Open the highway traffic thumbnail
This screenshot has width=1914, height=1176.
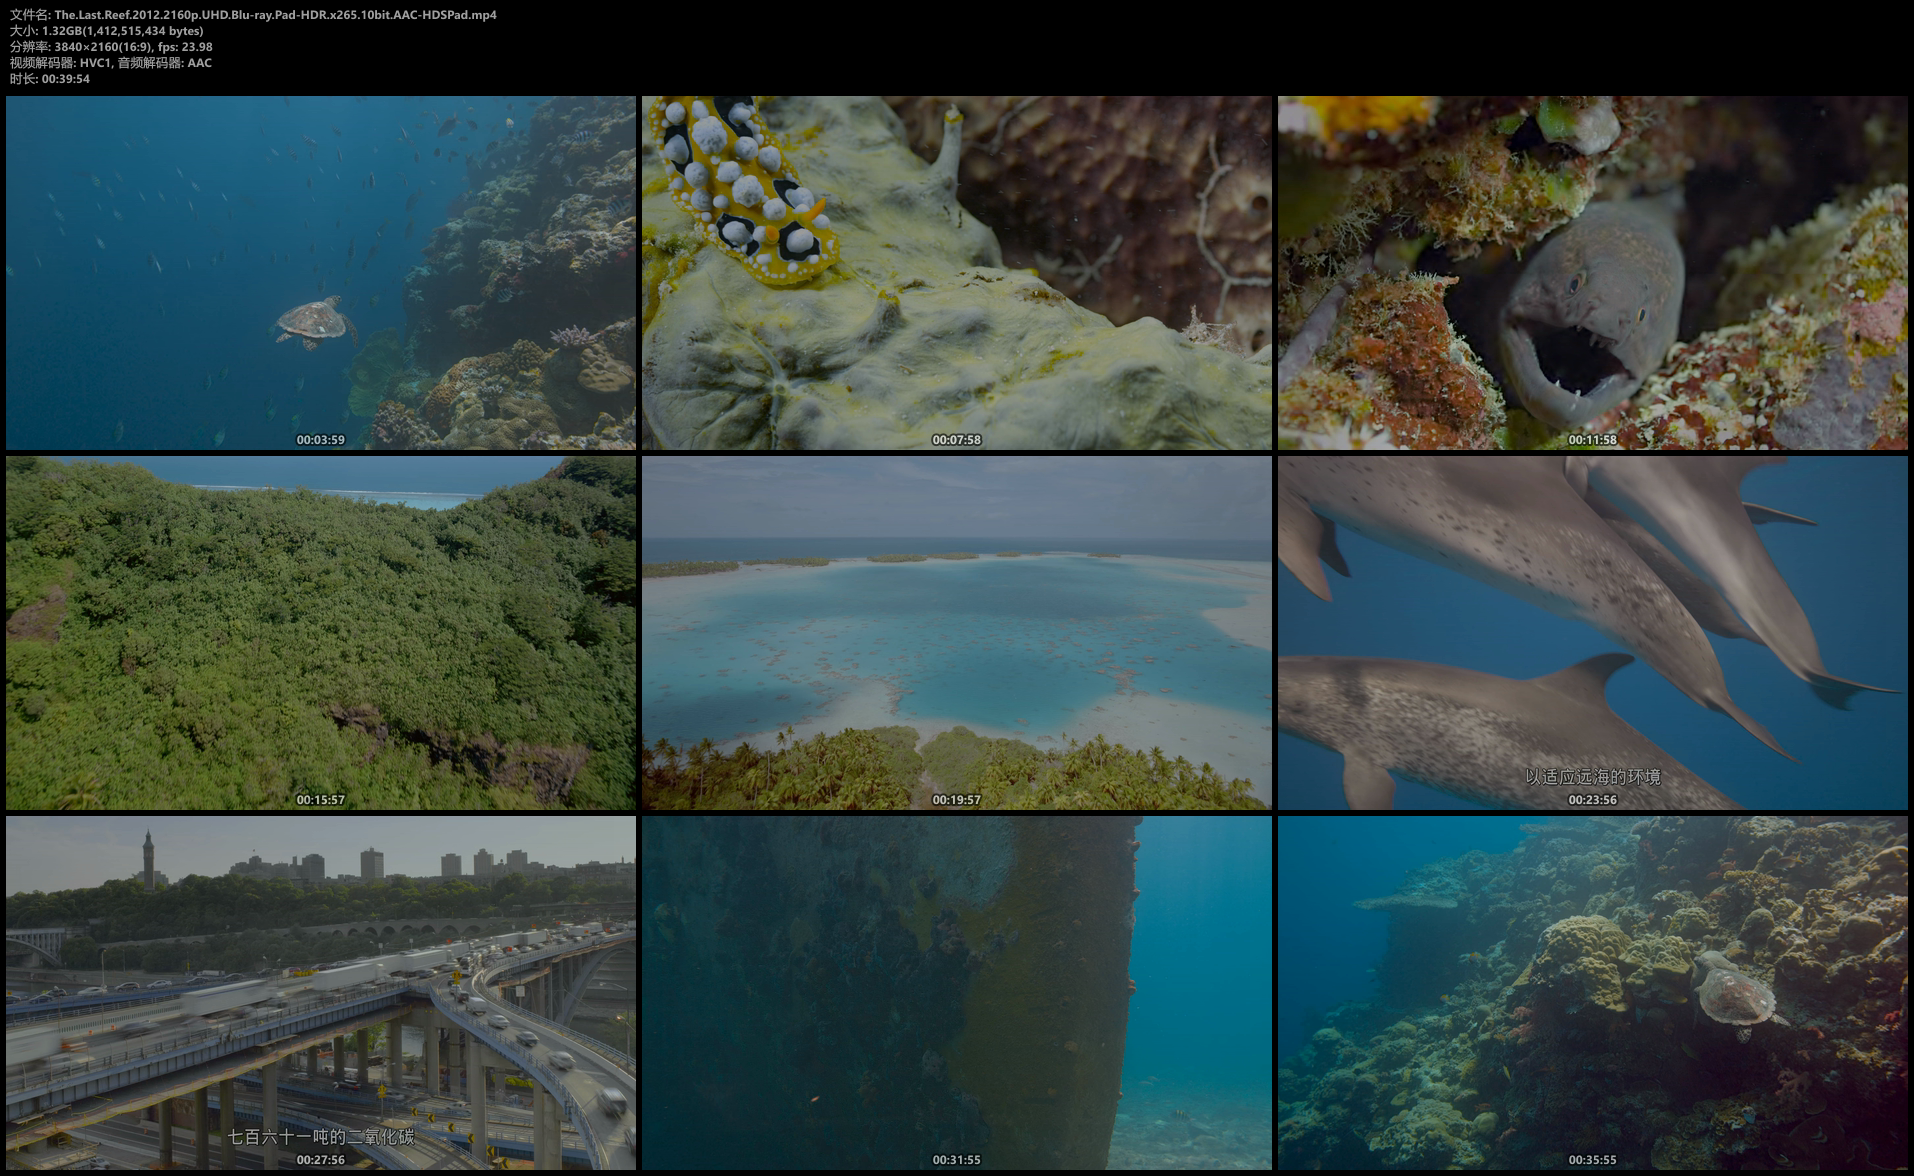pos(320,992)
